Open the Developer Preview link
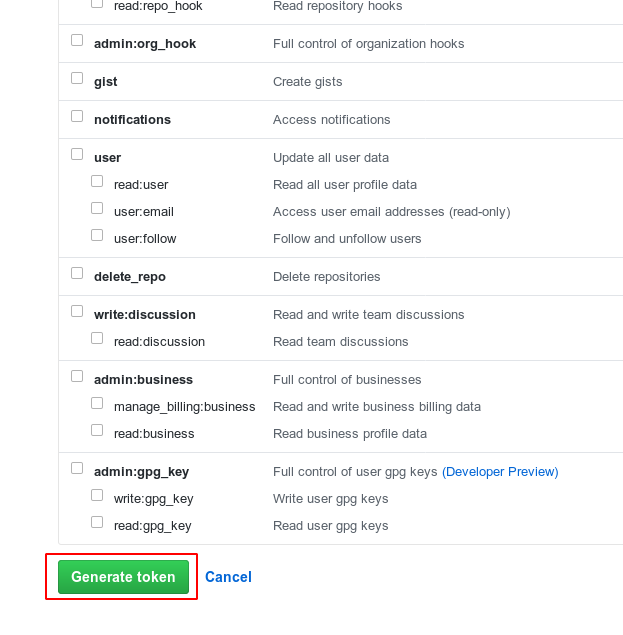The image size is (623, 635). 500,471
